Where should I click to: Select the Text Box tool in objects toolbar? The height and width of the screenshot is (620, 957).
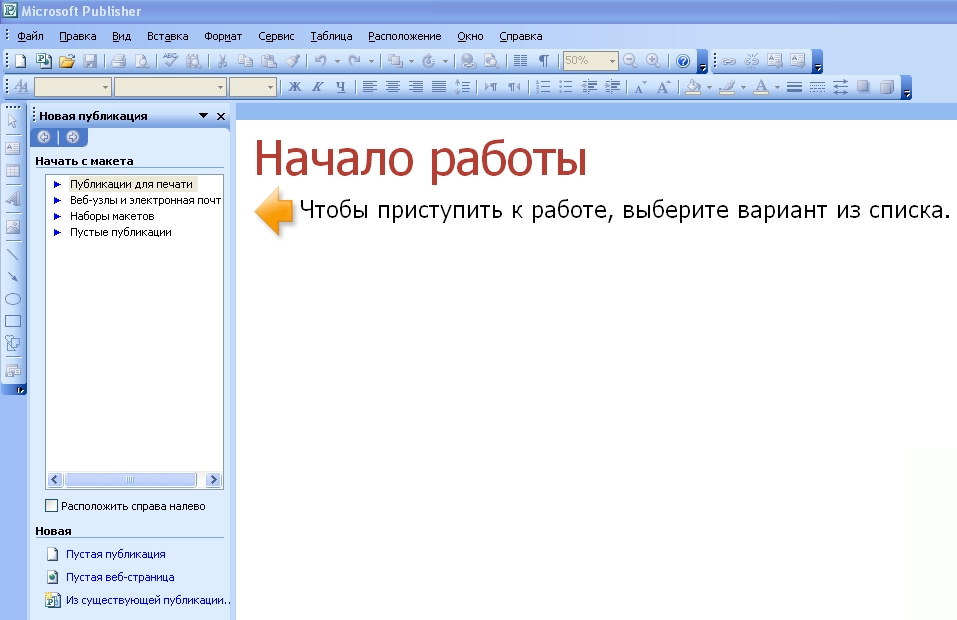(12, 148)
